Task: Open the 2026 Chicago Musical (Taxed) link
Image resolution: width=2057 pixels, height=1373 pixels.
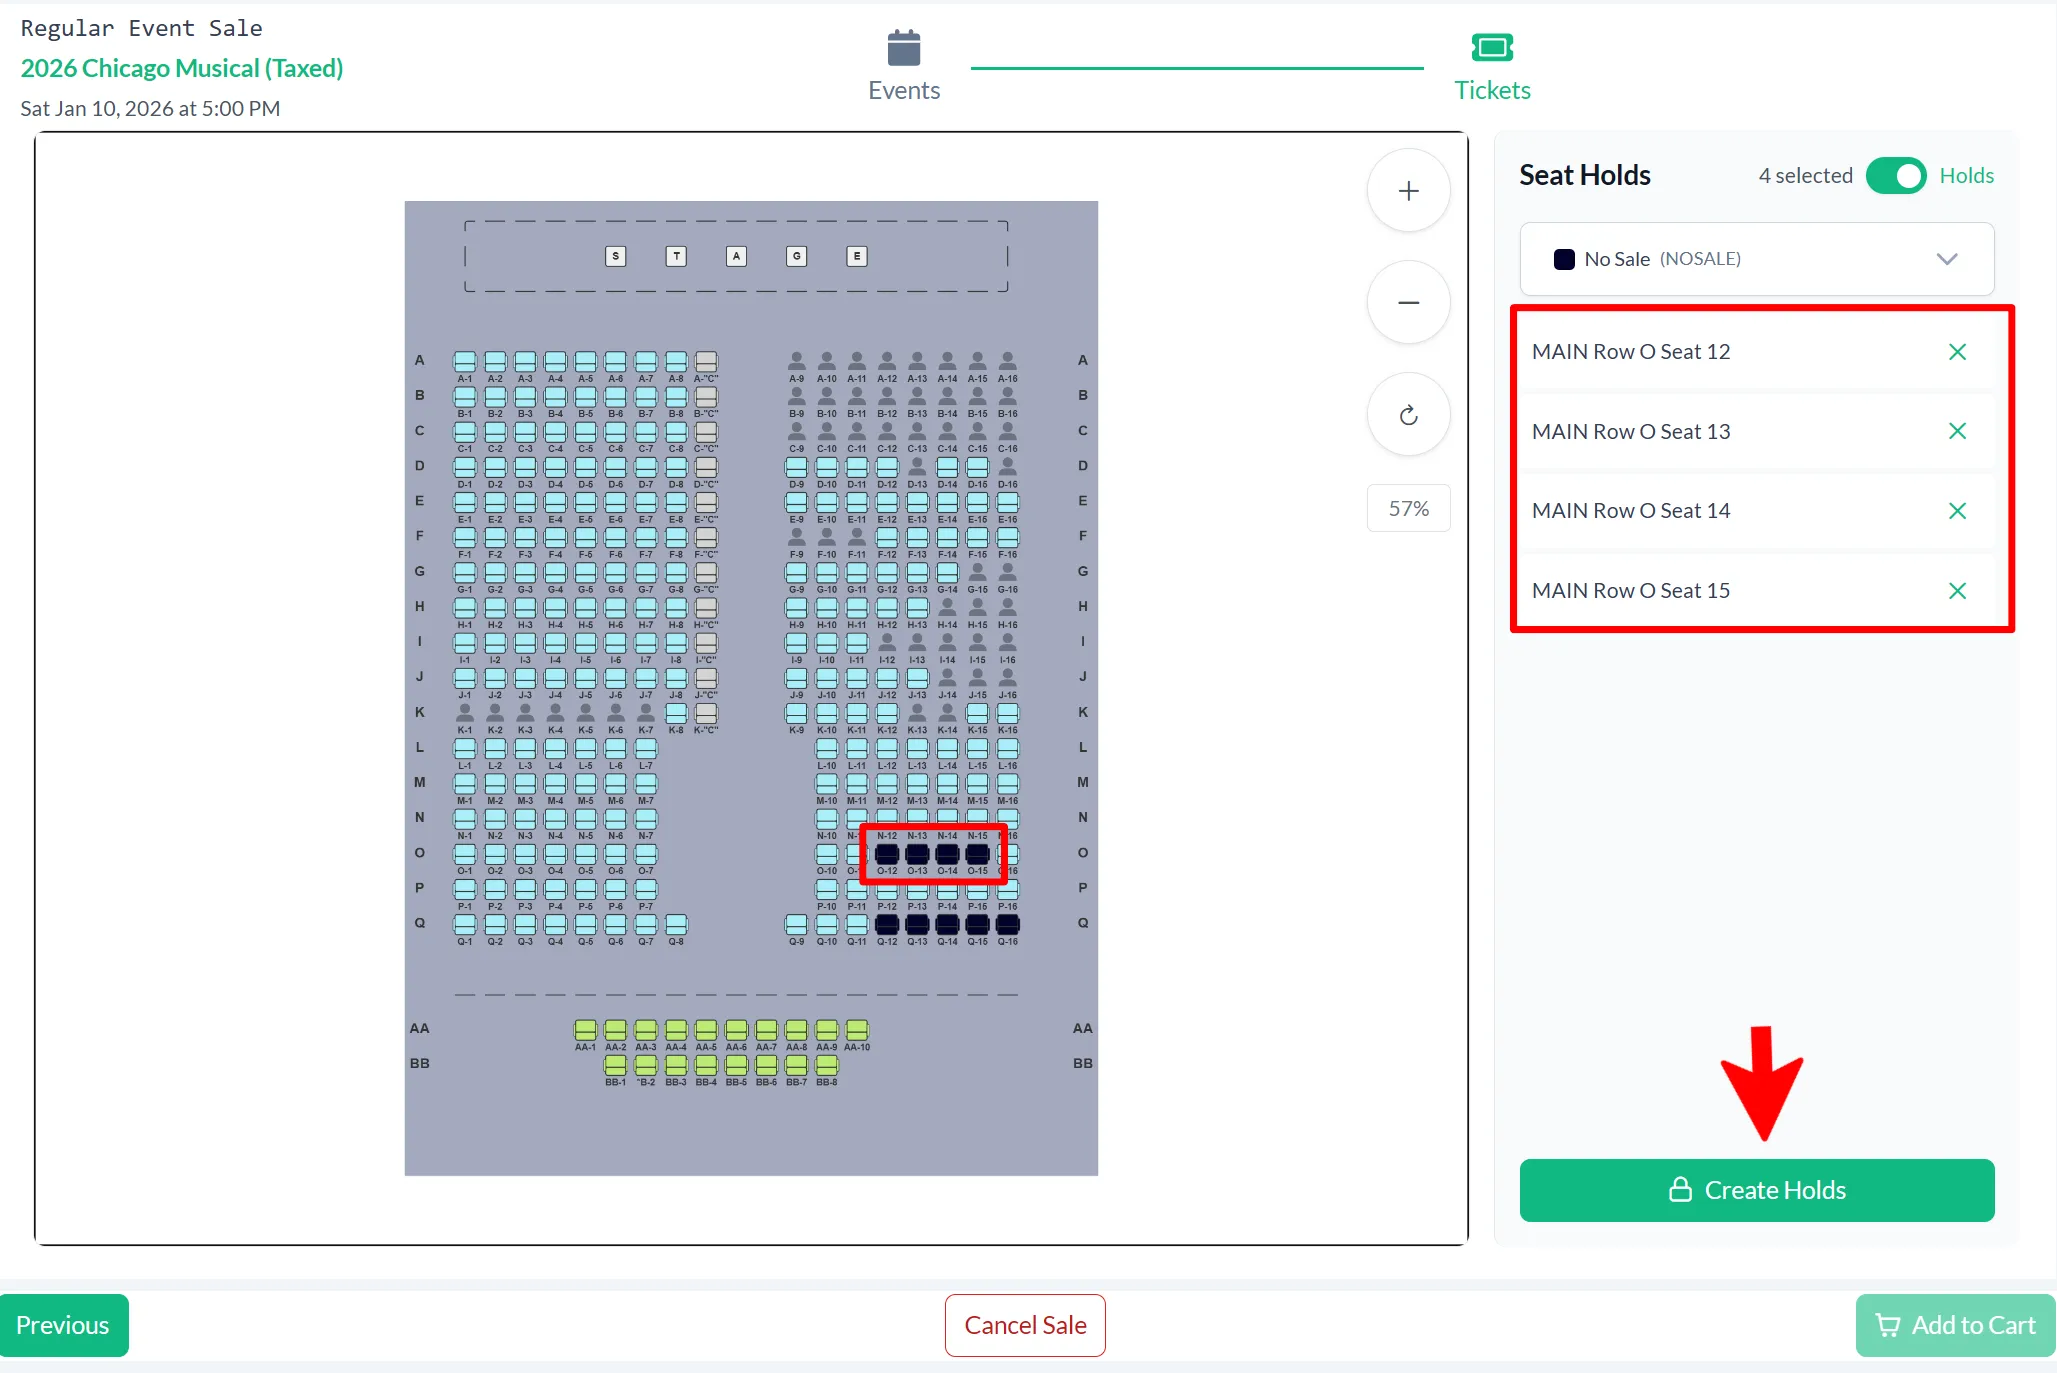Action: [x=182, y=68]
